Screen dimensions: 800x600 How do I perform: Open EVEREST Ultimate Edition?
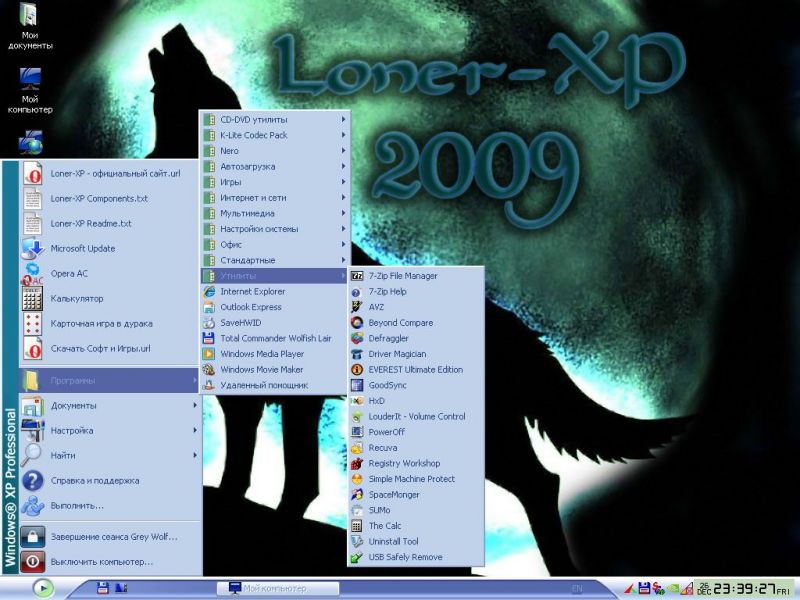pyautogui.click(x=415, y=370)
